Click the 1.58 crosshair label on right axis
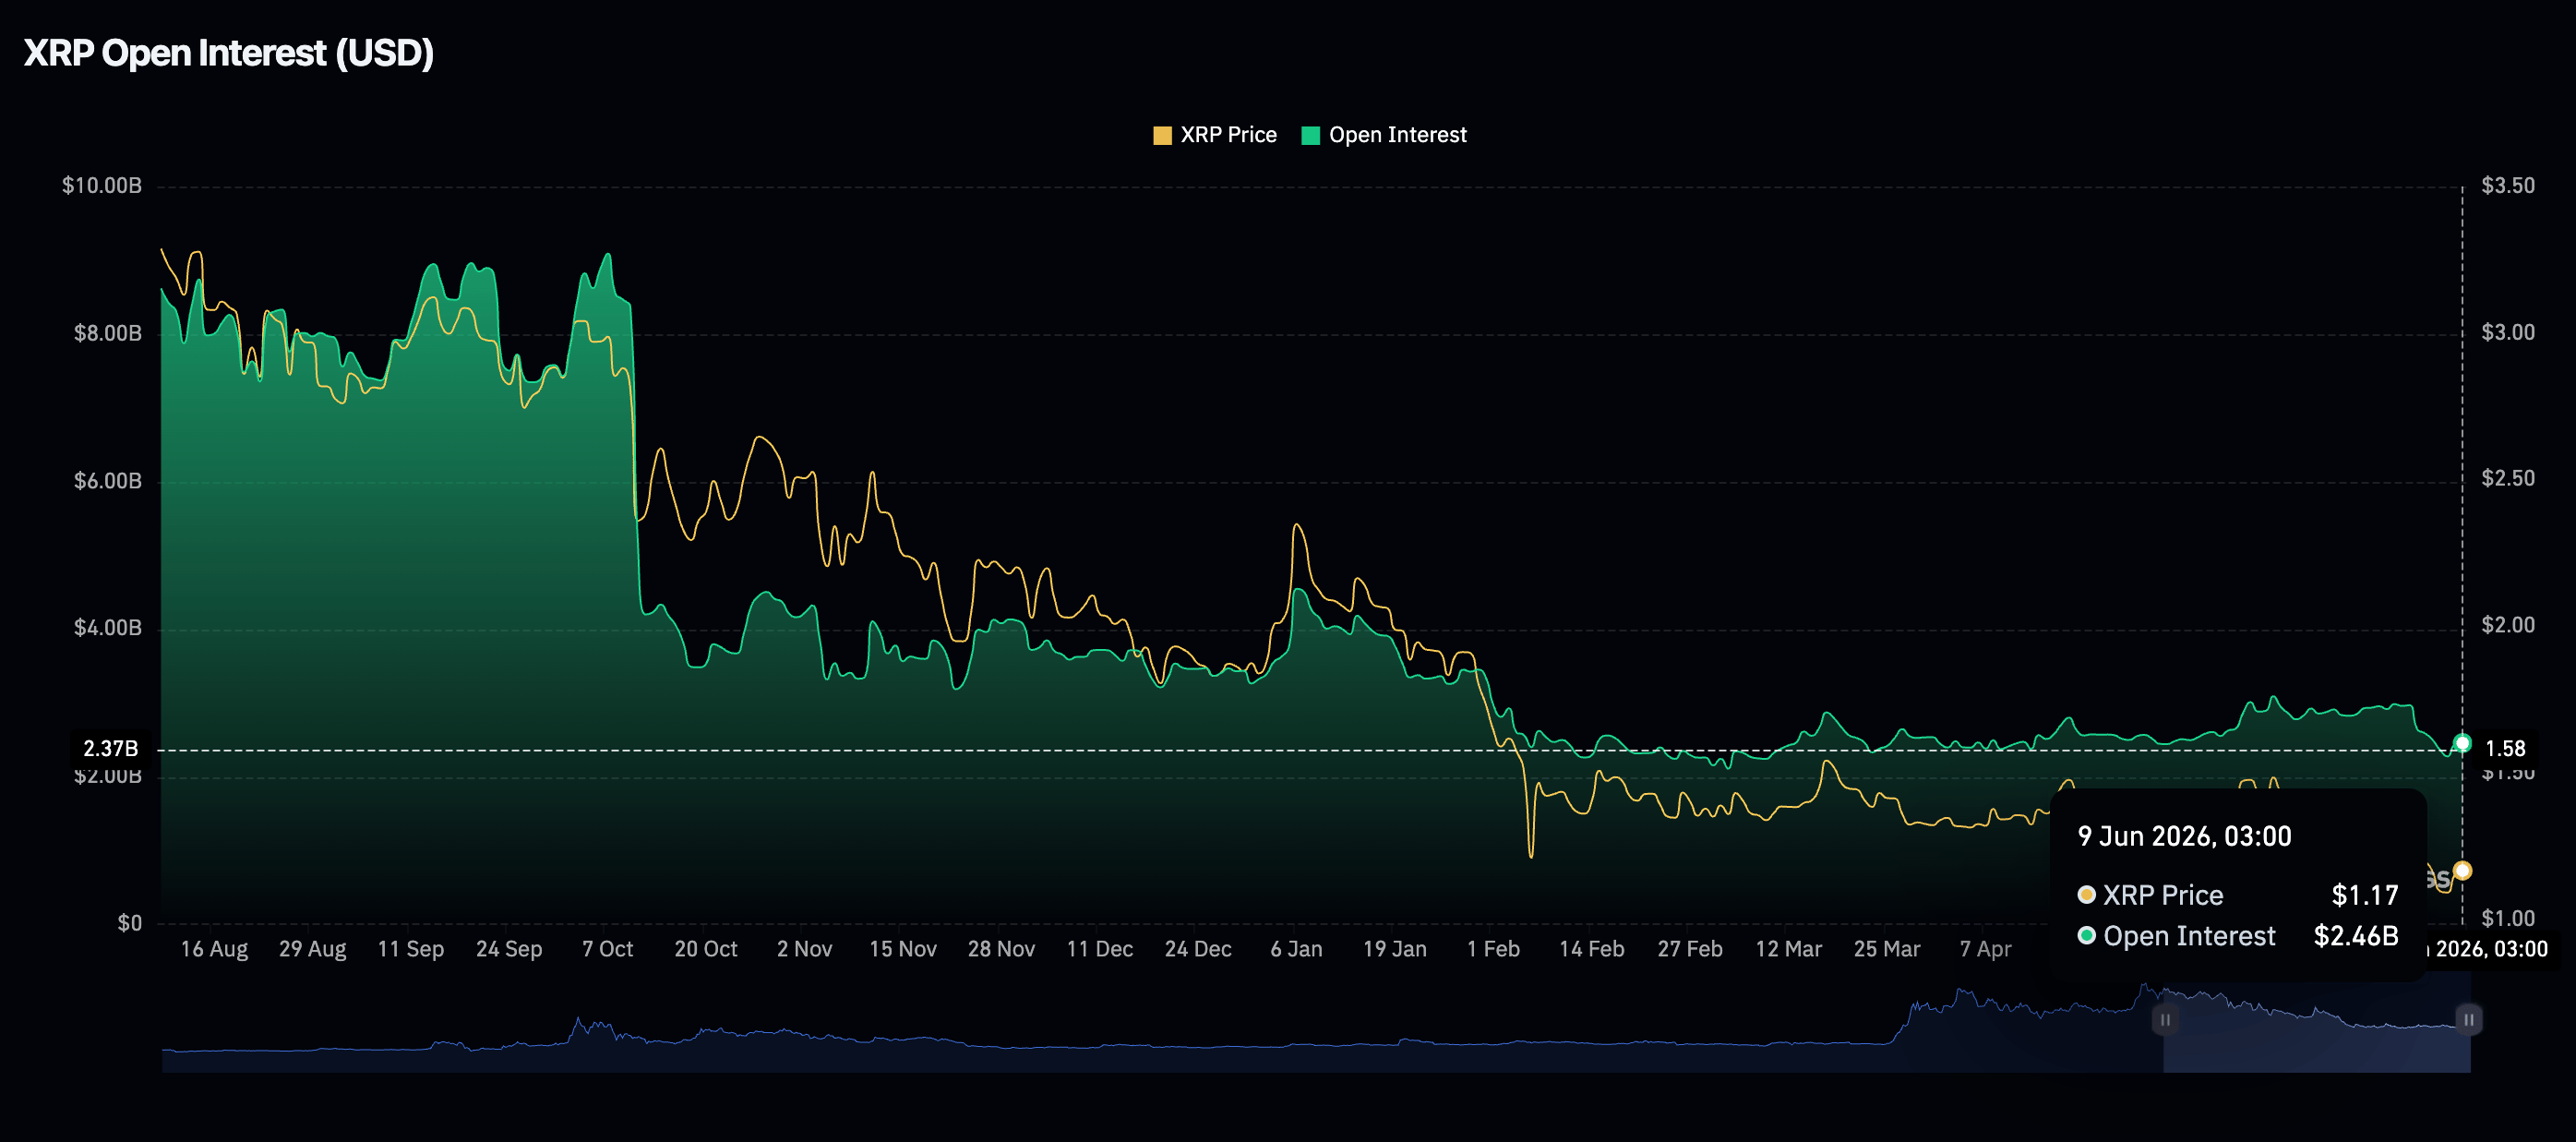Viewport: 2576px width, 1142px height. [x=2505, y=749]
